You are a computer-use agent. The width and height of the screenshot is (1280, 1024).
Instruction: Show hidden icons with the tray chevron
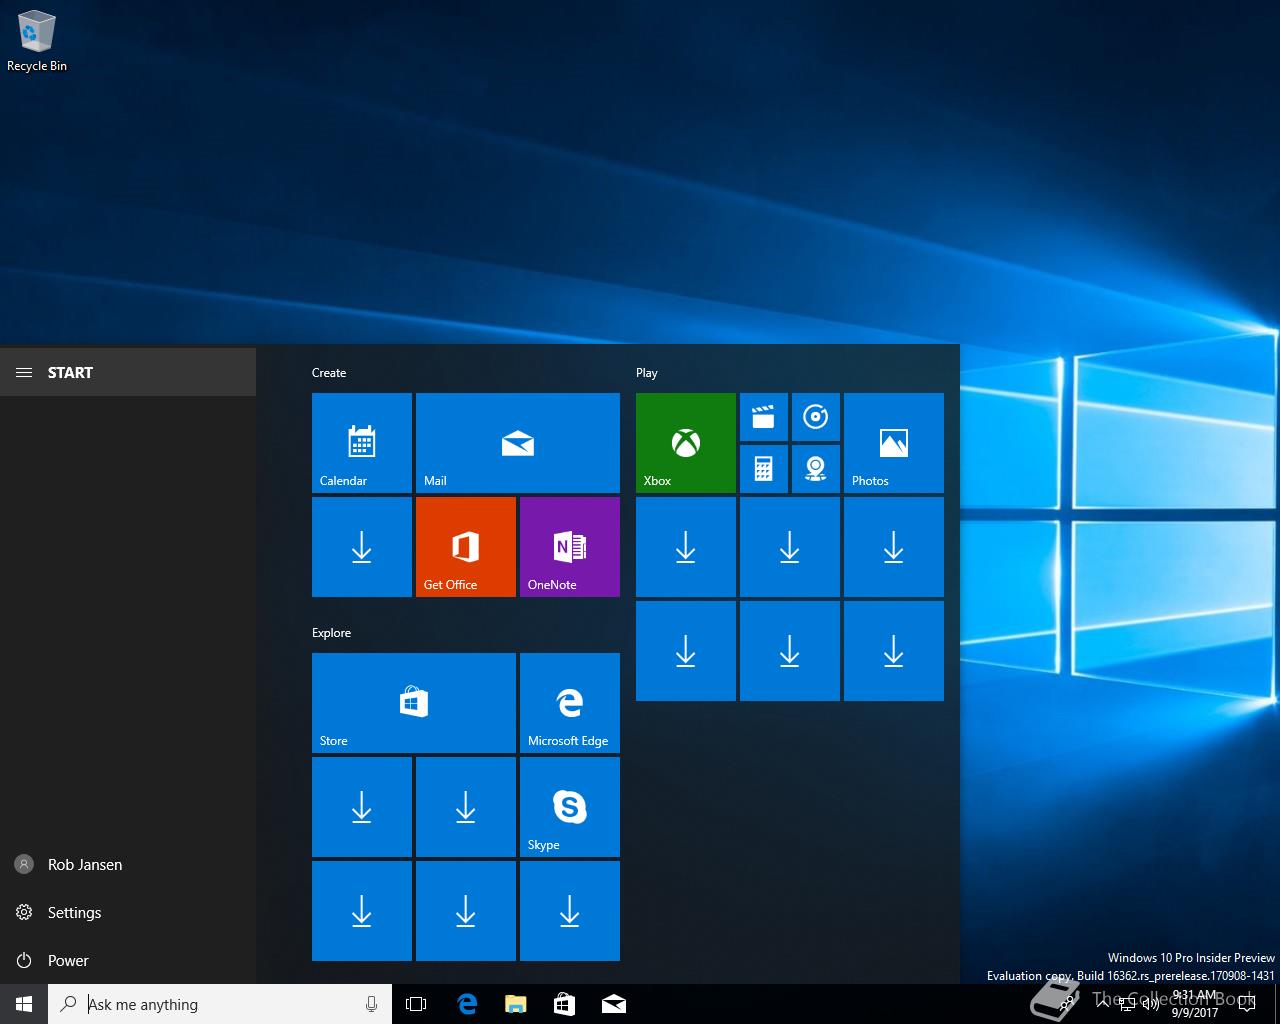coord(1103,1004)
